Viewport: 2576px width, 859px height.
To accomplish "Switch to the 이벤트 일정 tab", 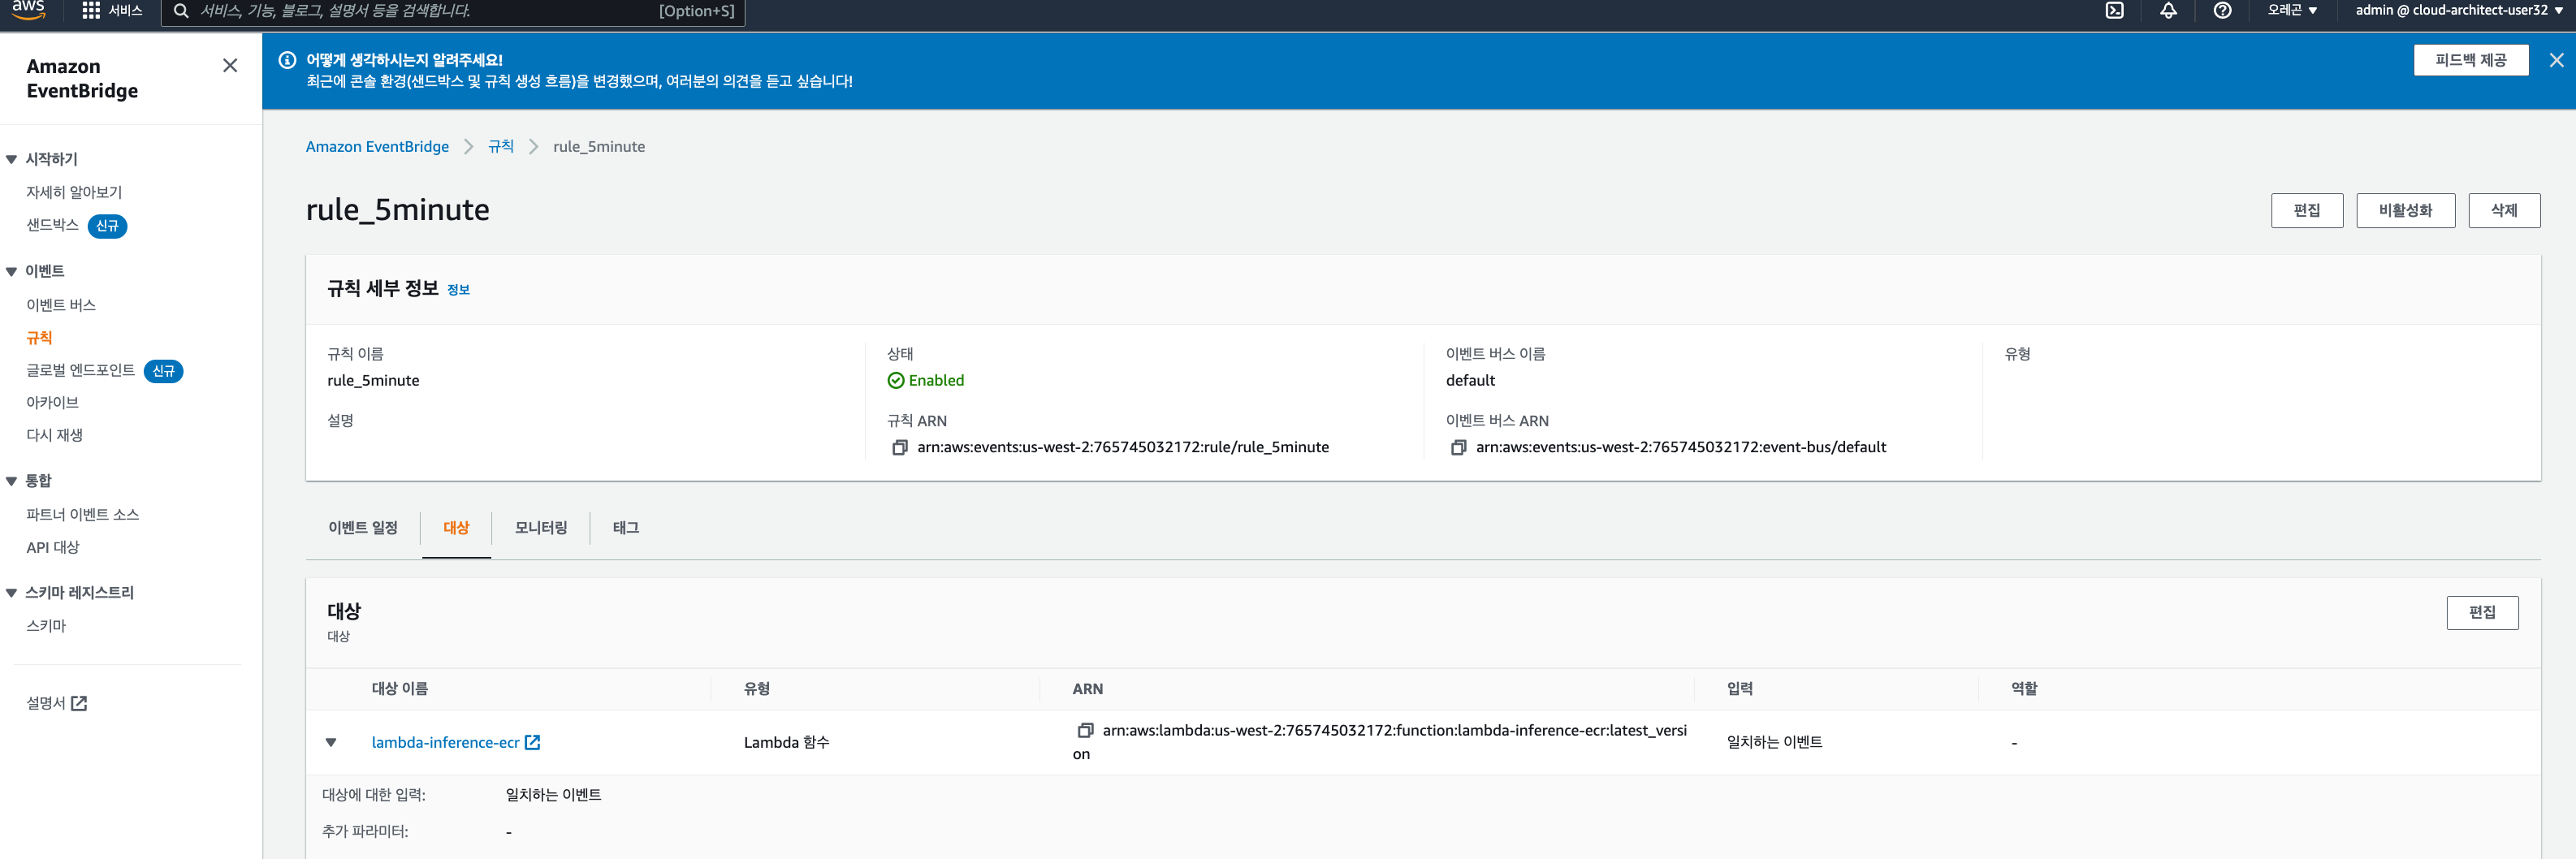I will click(363, 527).
